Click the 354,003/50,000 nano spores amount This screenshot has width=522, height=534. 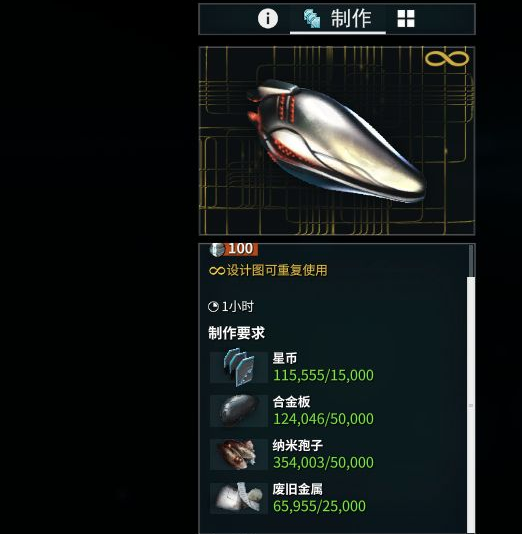(323, 462)
